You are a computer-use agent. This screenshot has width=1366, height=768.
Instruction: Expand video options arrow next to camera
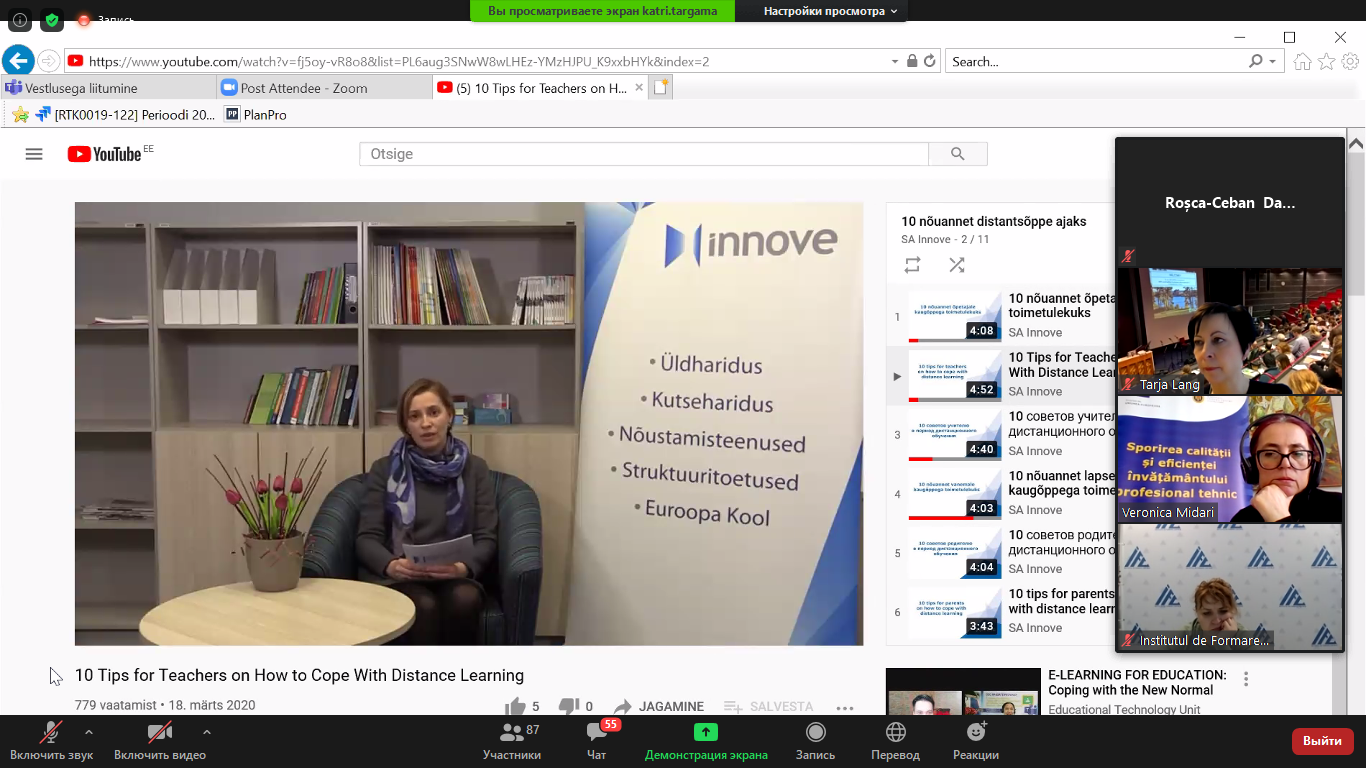coord(207,731)
